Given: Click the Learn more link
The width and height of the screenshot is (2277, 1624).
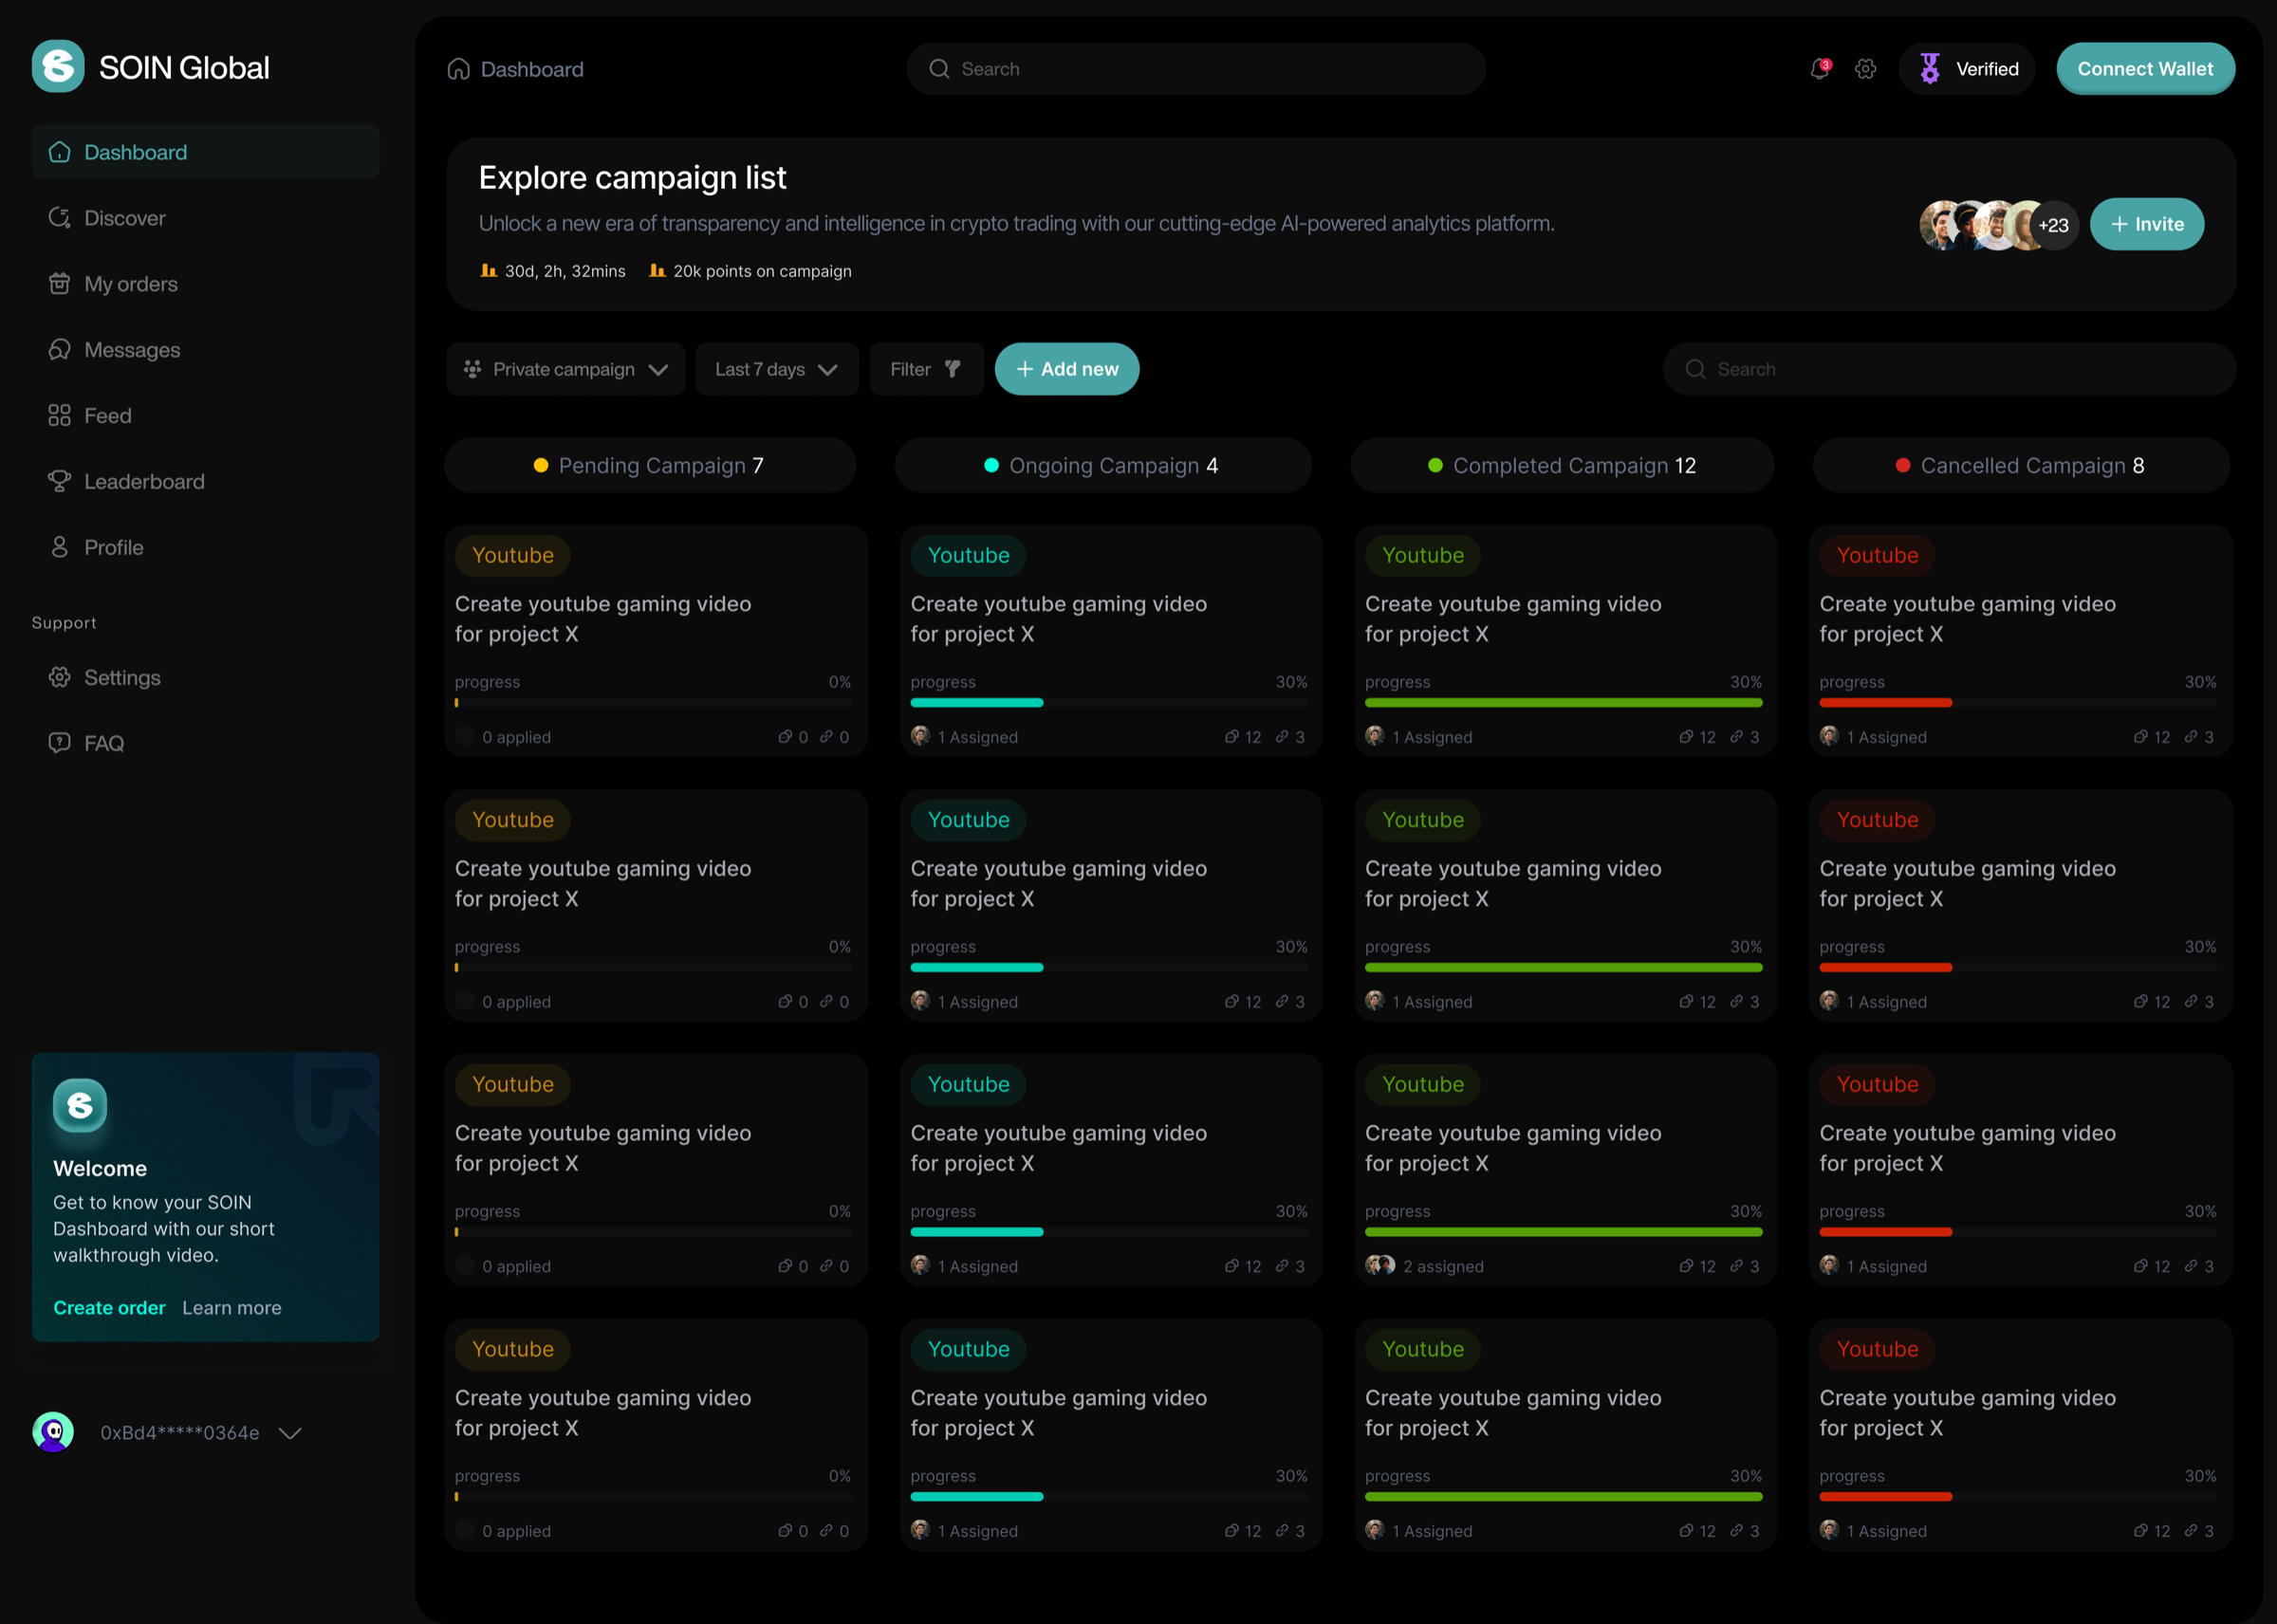Looking at the screenshot, I should click(232, 1308).
